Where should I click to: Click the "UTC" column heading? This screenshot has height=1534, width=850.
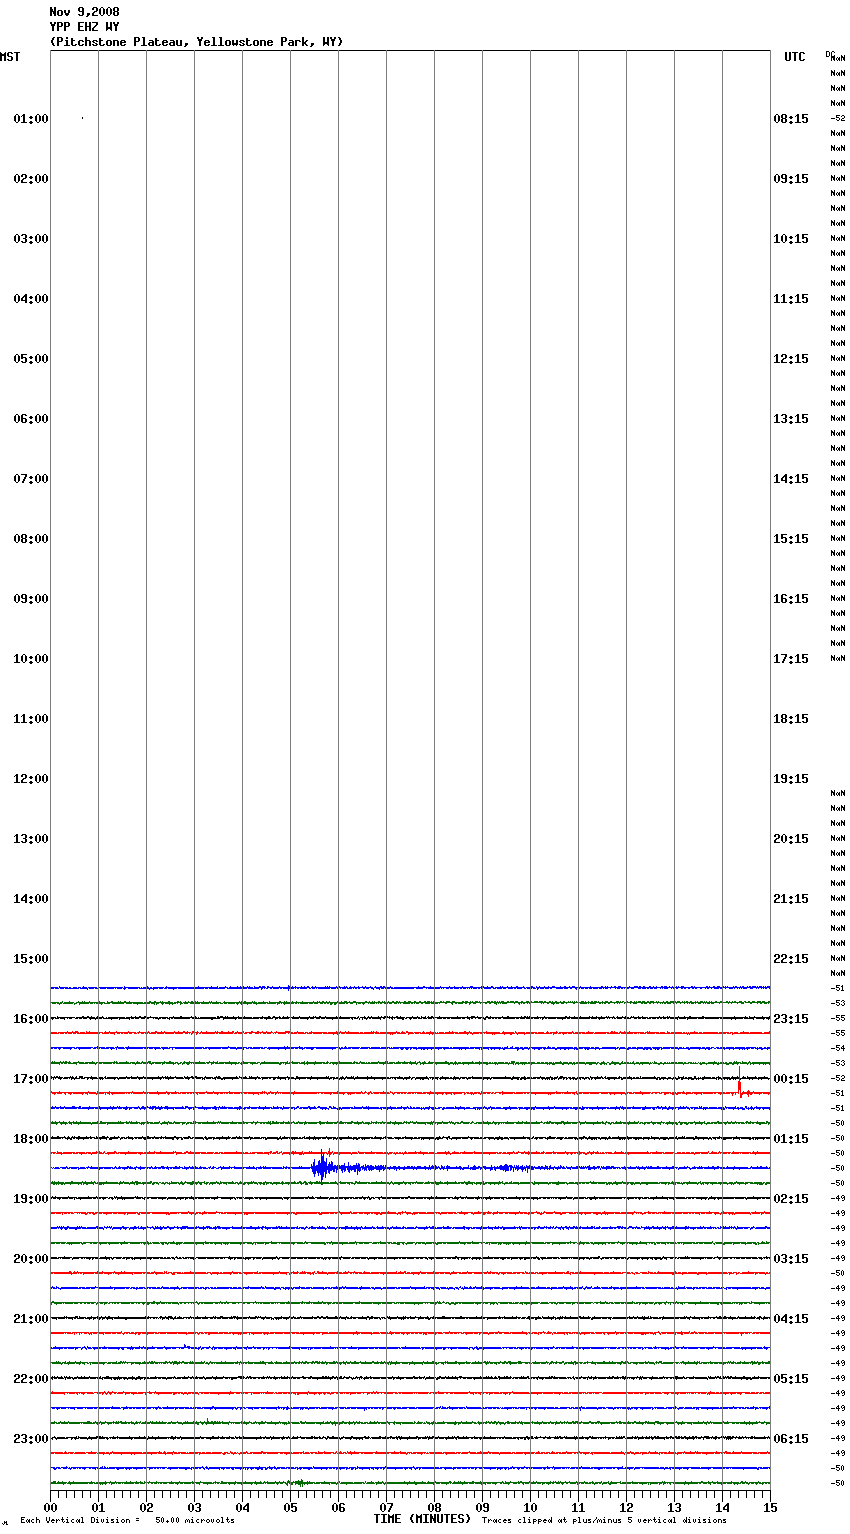[794, 57]
